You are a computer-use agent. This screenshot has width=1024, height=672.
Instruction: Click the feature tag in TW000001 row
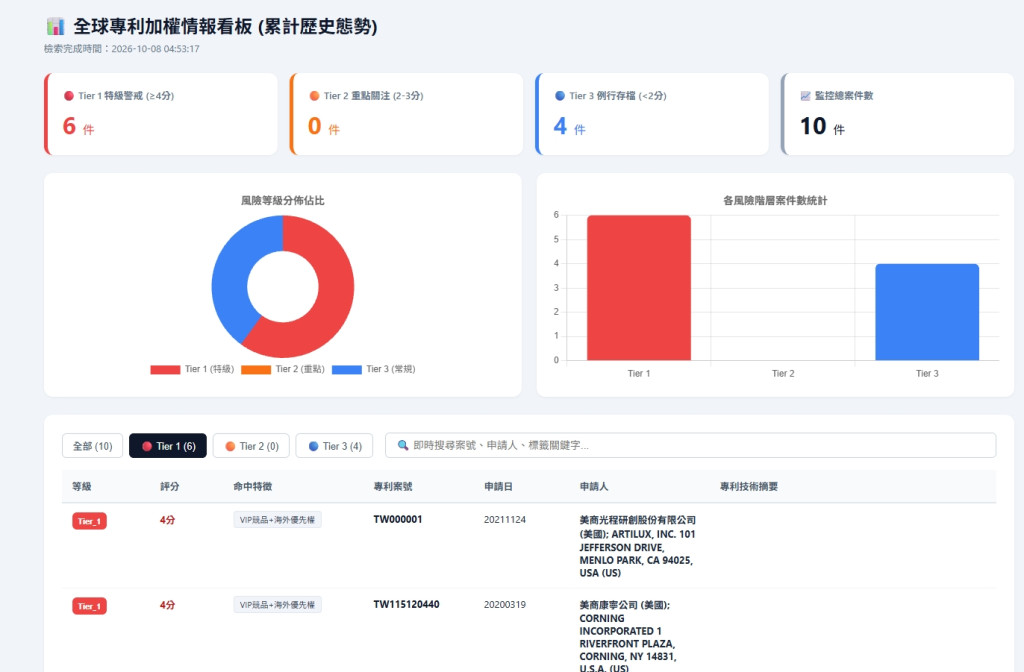pos(278,520)
